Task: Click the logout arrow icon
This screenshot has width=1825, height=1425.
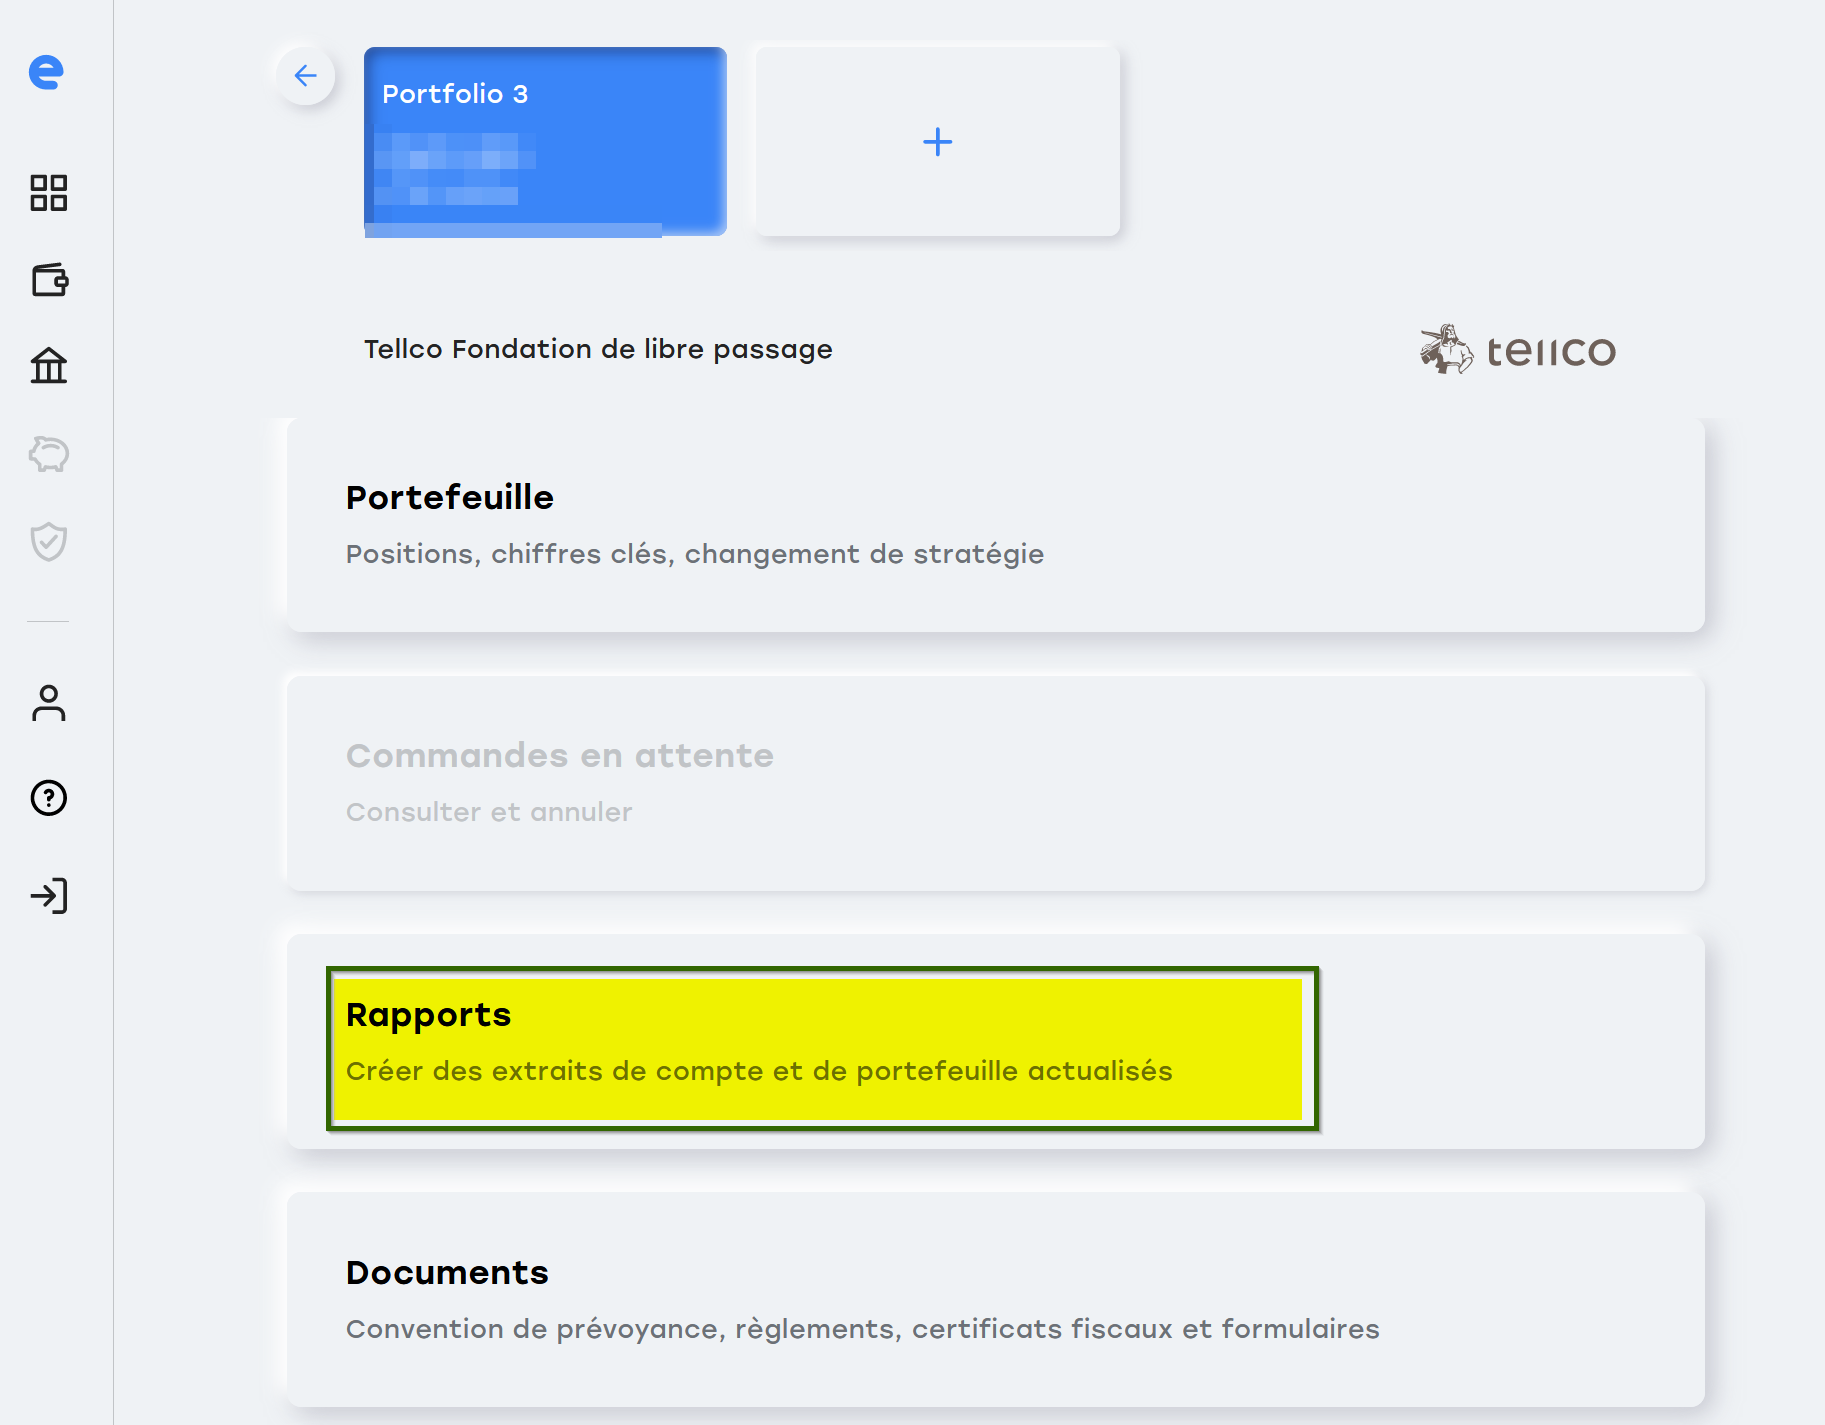Action: point(48,895)
